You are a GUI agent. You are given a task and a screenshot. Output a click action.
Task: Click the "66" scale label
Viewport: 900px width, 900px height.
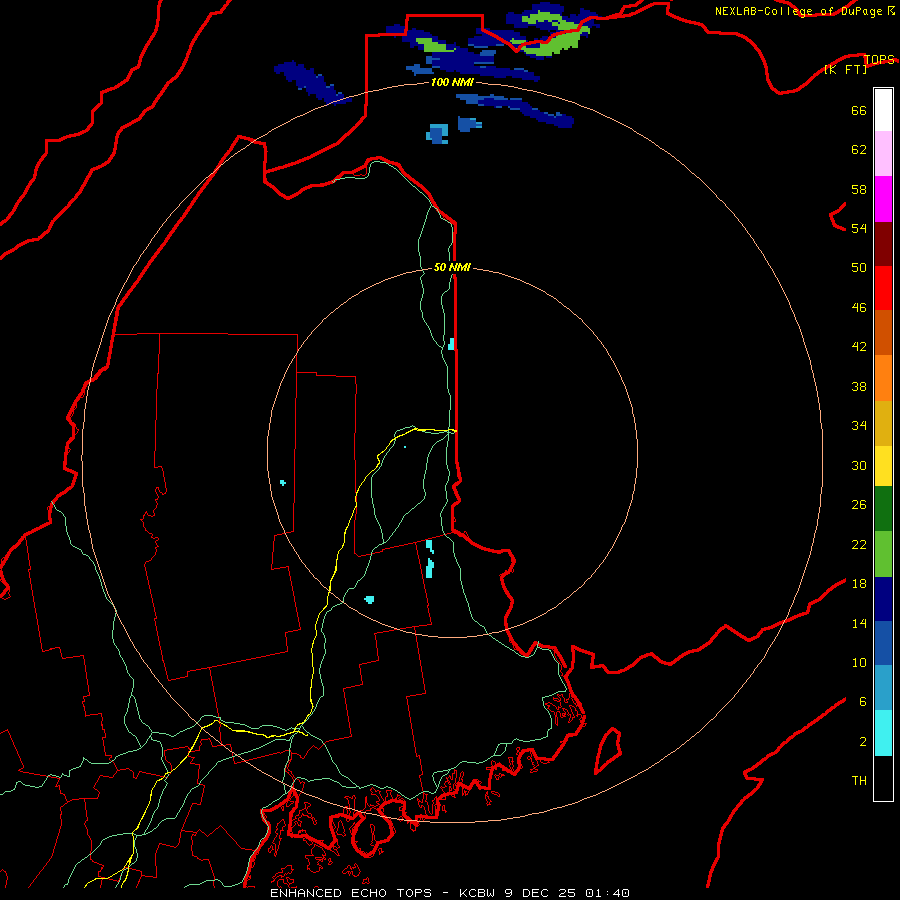point(859,110)
